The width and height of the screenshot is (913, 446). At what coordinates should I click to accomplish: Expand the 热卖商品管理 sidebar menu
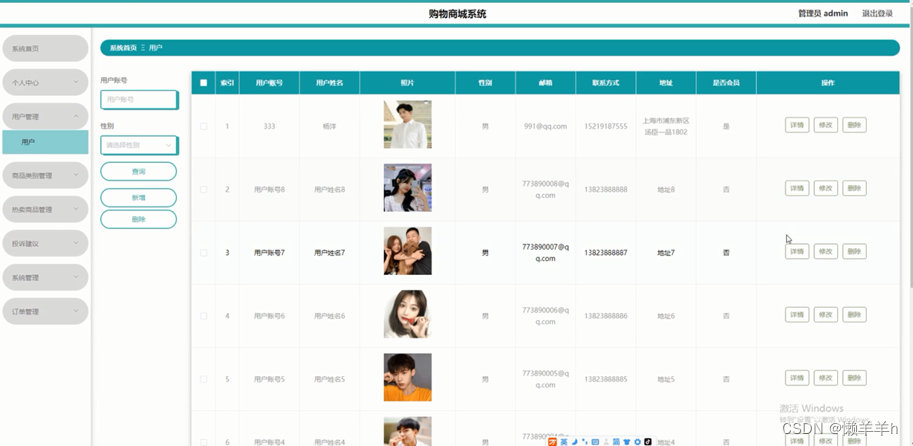45,209
